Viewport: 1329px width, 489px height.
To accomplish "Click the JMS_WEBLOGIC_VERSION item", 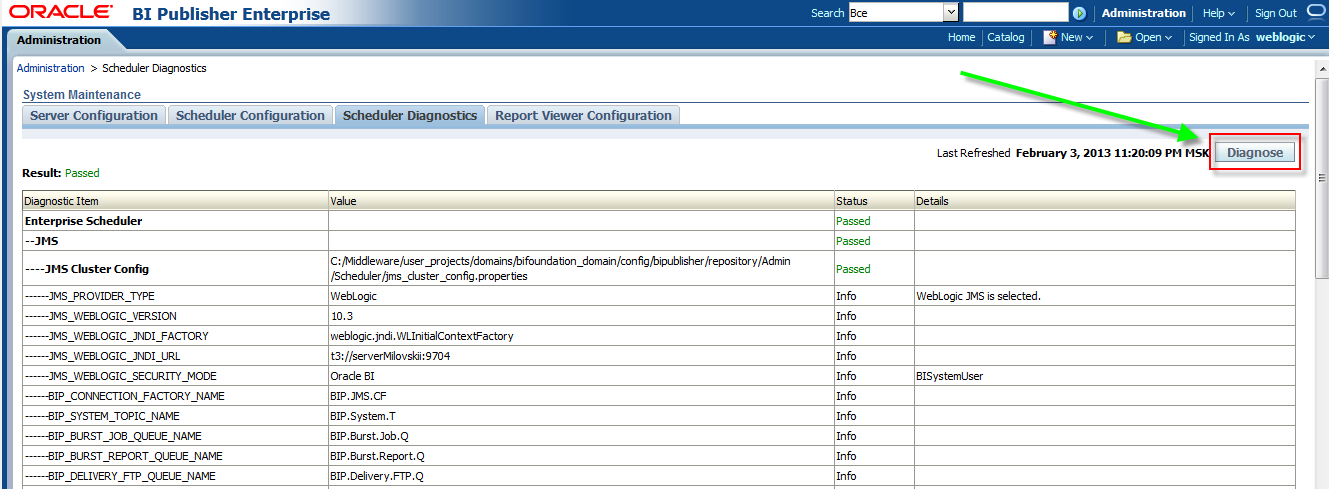I will click(x=101, y=316).
